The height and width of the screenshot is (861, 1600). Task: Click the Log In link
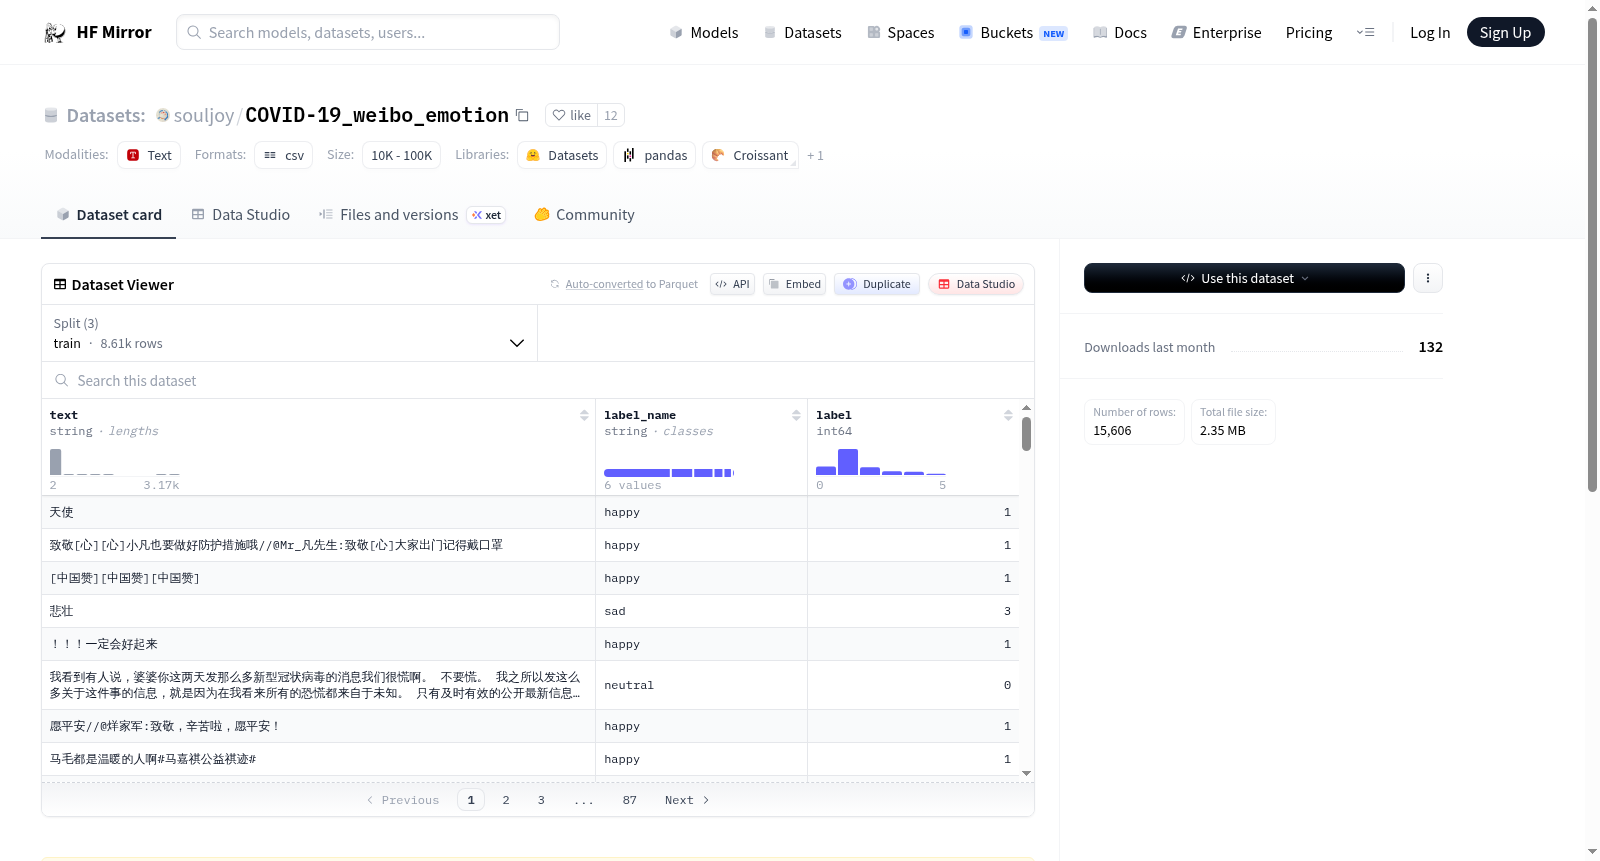1430,32
